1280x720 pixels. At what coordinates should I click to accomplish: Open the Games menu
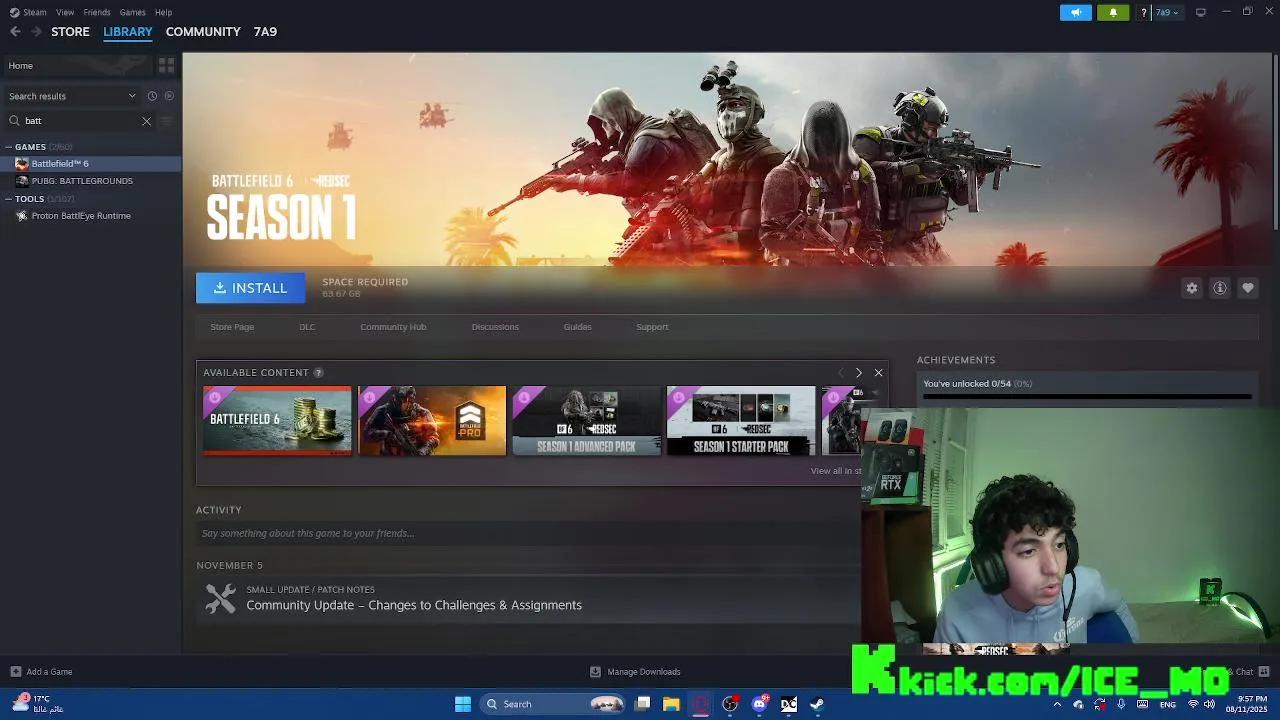click(132, 12)
